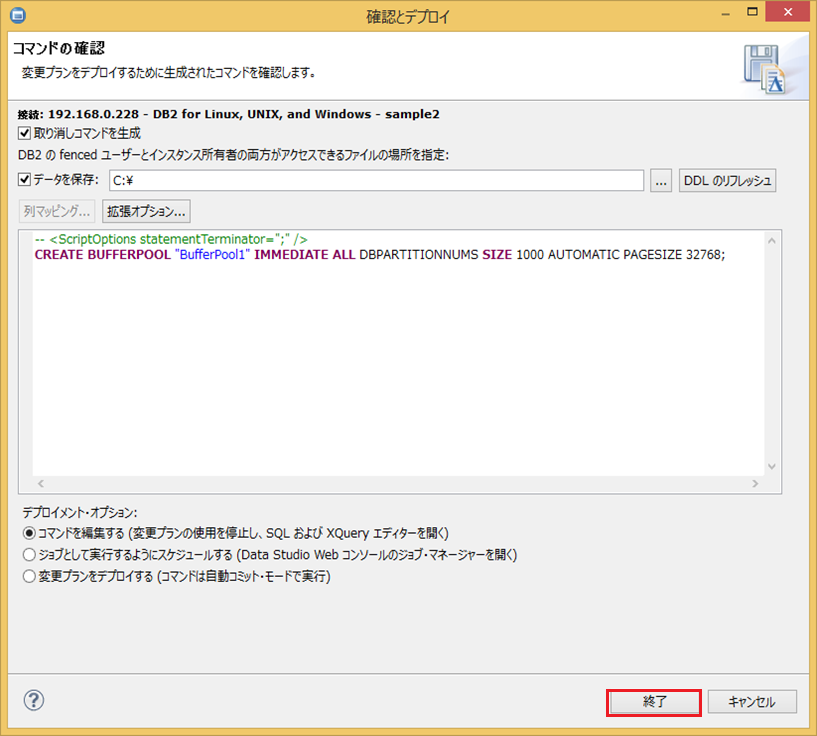Click the "BufferPool1" name in SQL

213,255
